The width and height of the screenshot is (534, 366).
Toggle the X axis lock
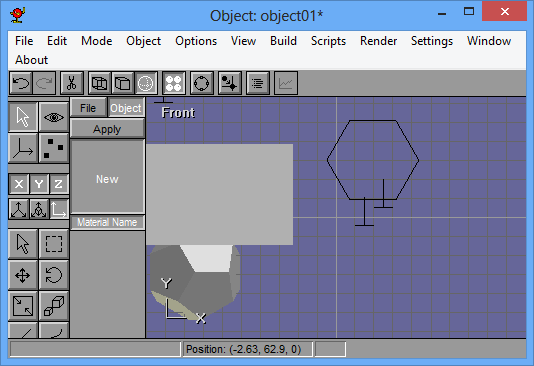(x=19, y=184)
